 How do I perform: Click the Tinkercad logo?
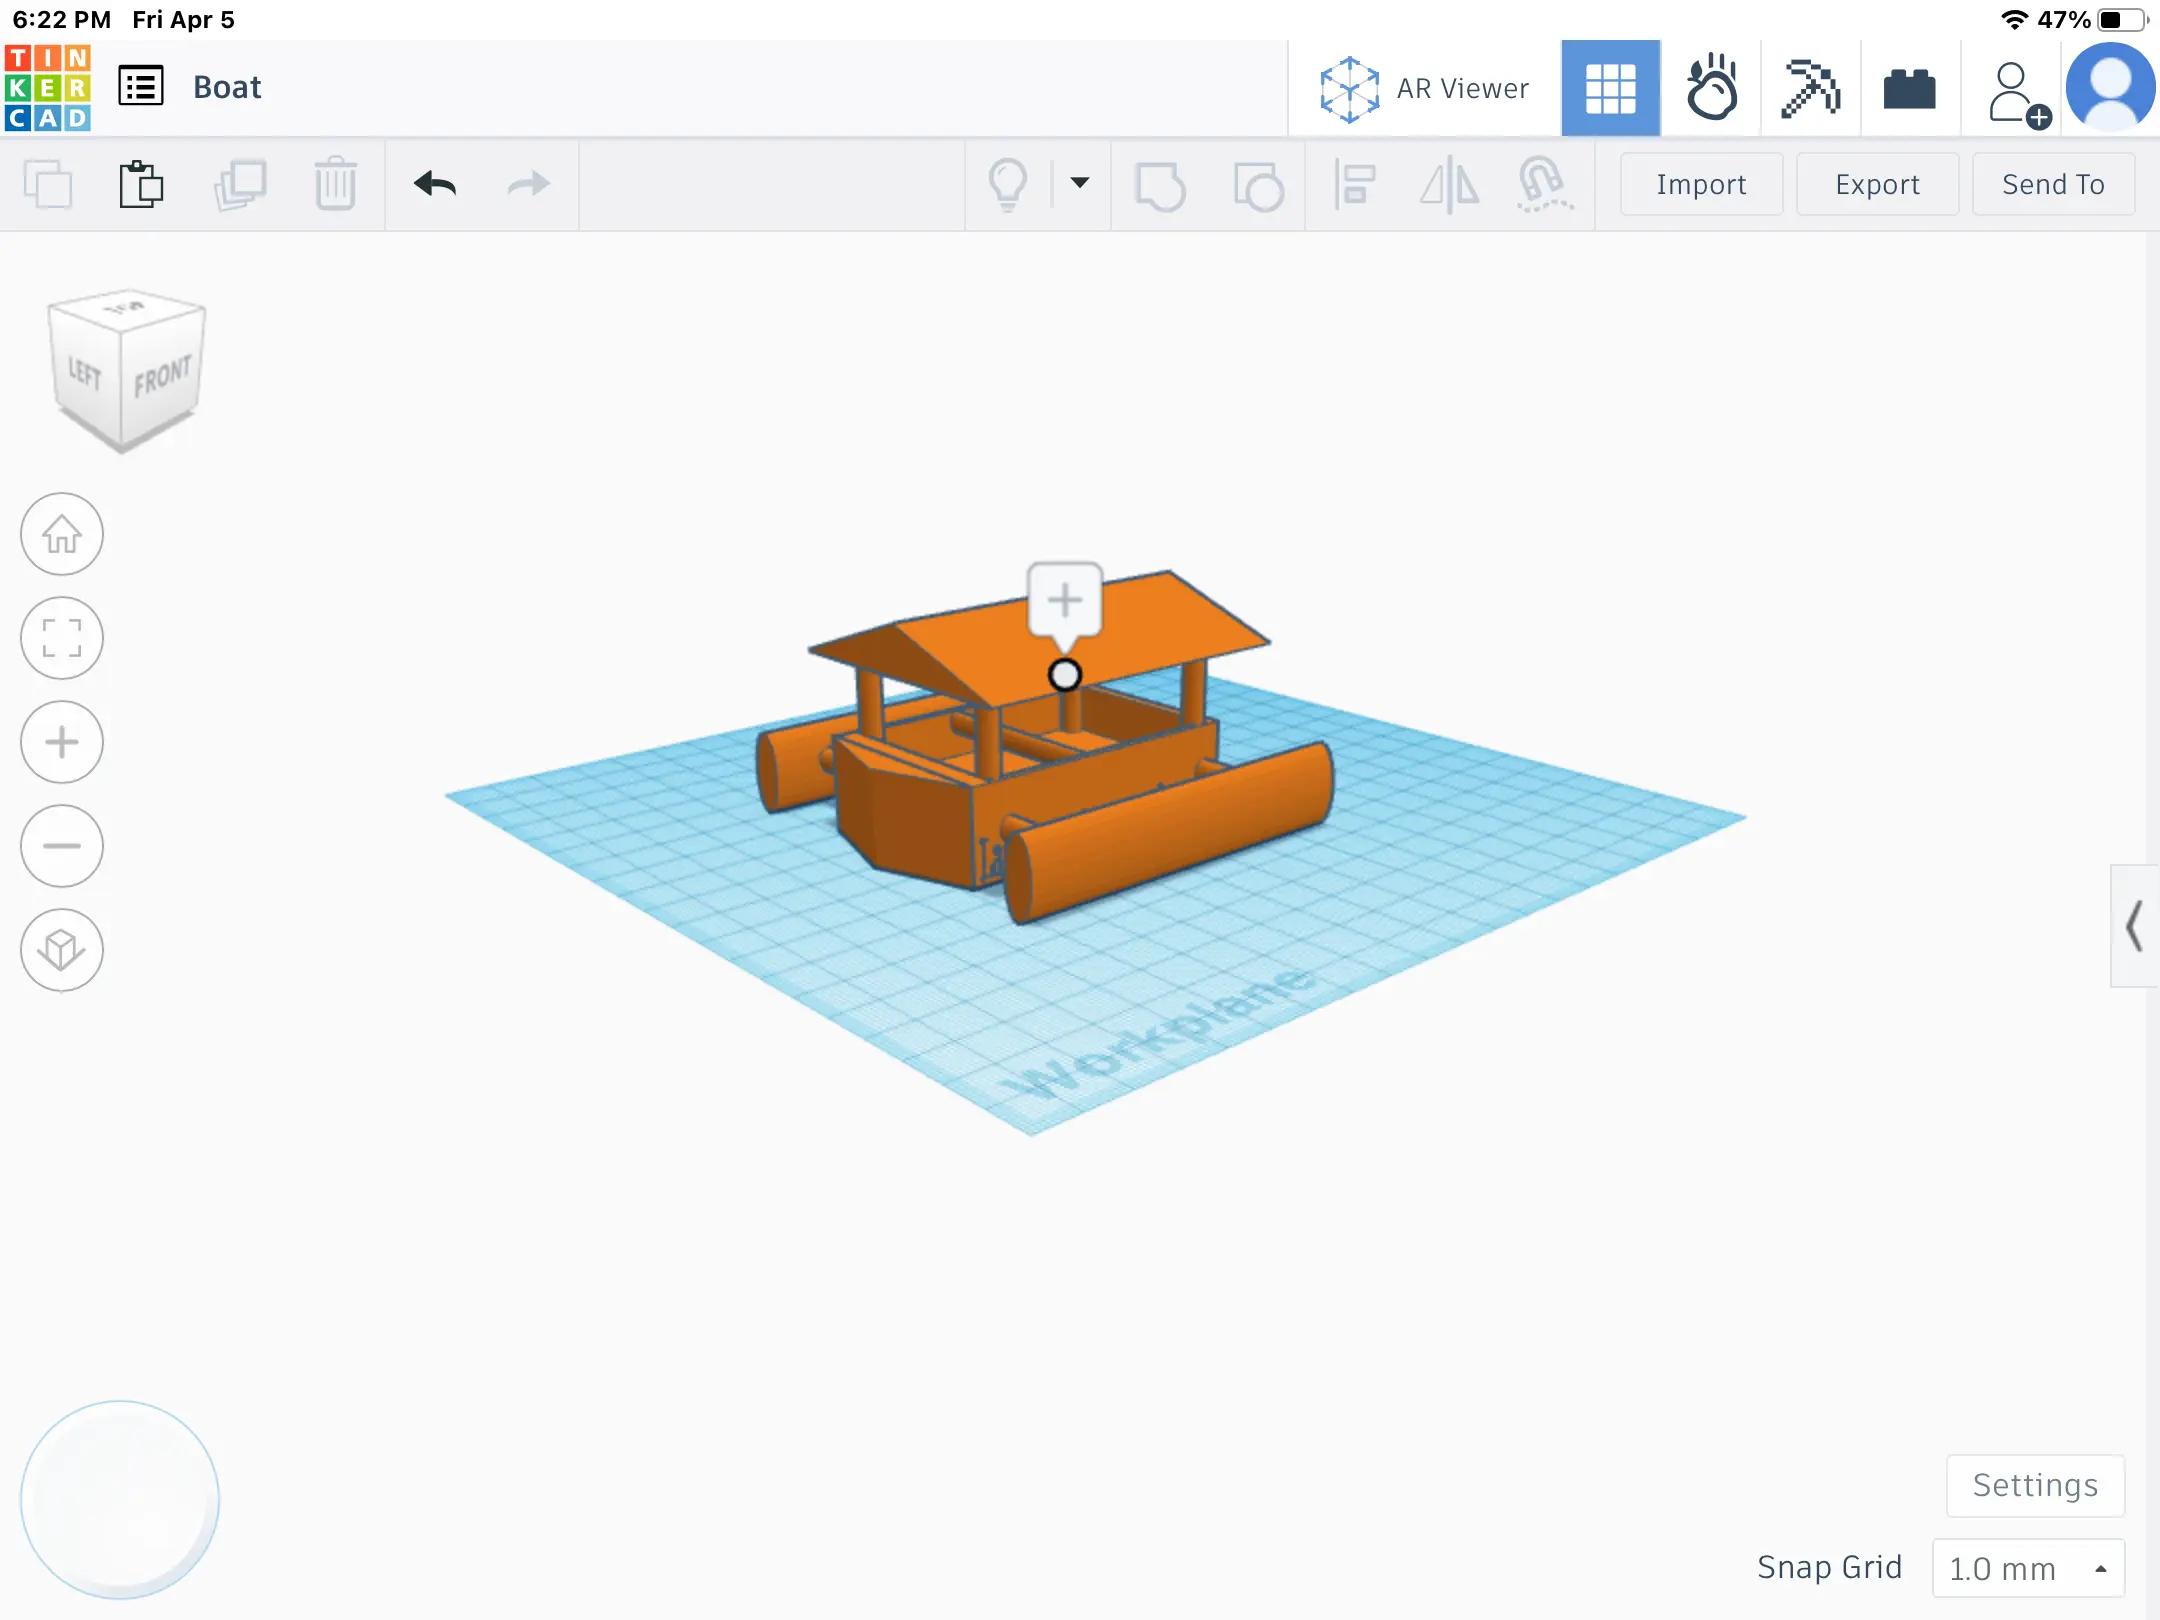[47, 88]
